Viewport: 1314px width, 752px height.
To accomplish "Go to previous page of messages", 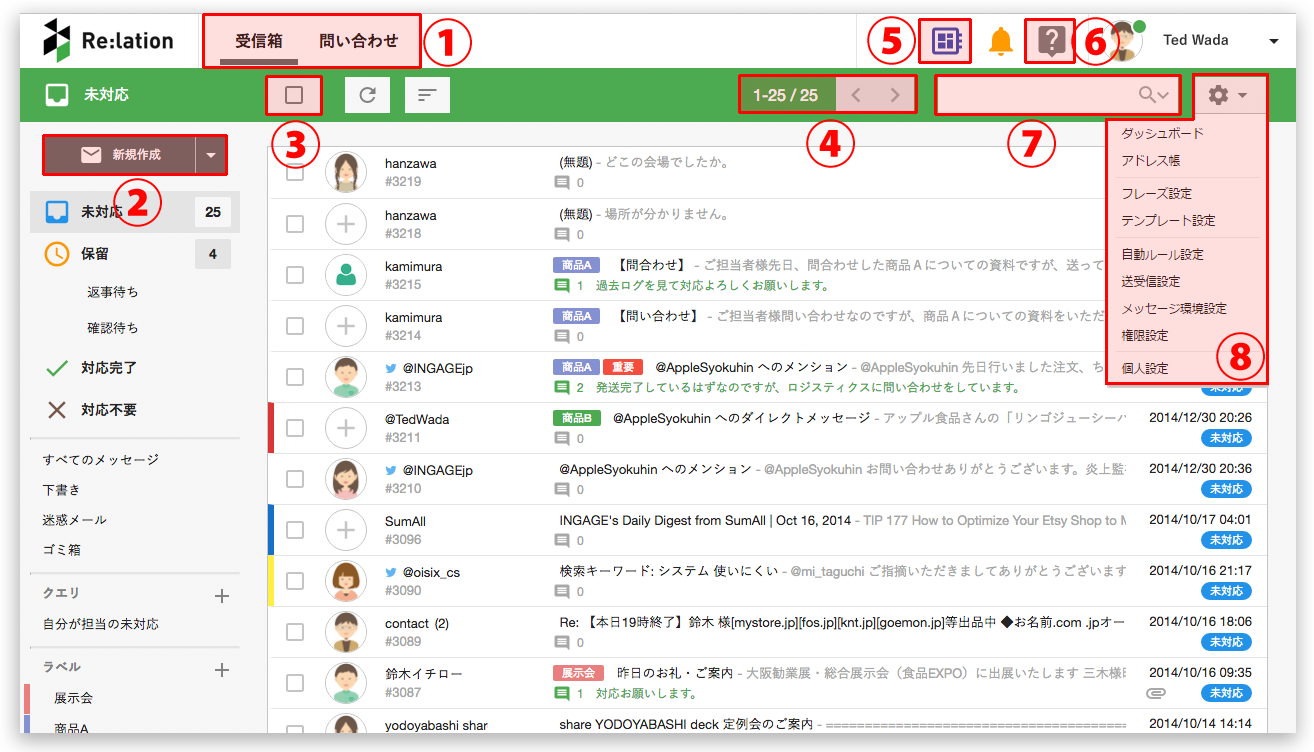I will pos(856,96).
